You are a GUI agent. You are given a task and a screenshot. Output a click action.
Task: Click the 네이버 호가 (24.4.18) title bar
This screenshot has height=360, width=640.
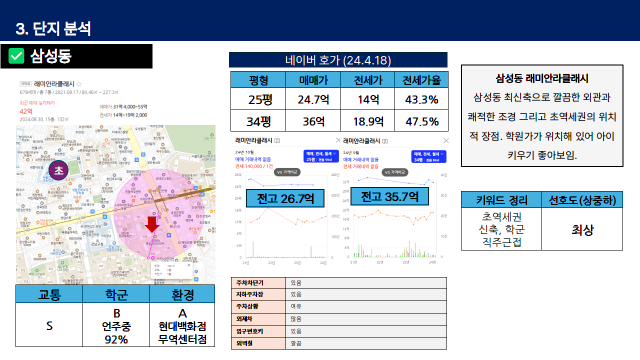click(338, 60)
